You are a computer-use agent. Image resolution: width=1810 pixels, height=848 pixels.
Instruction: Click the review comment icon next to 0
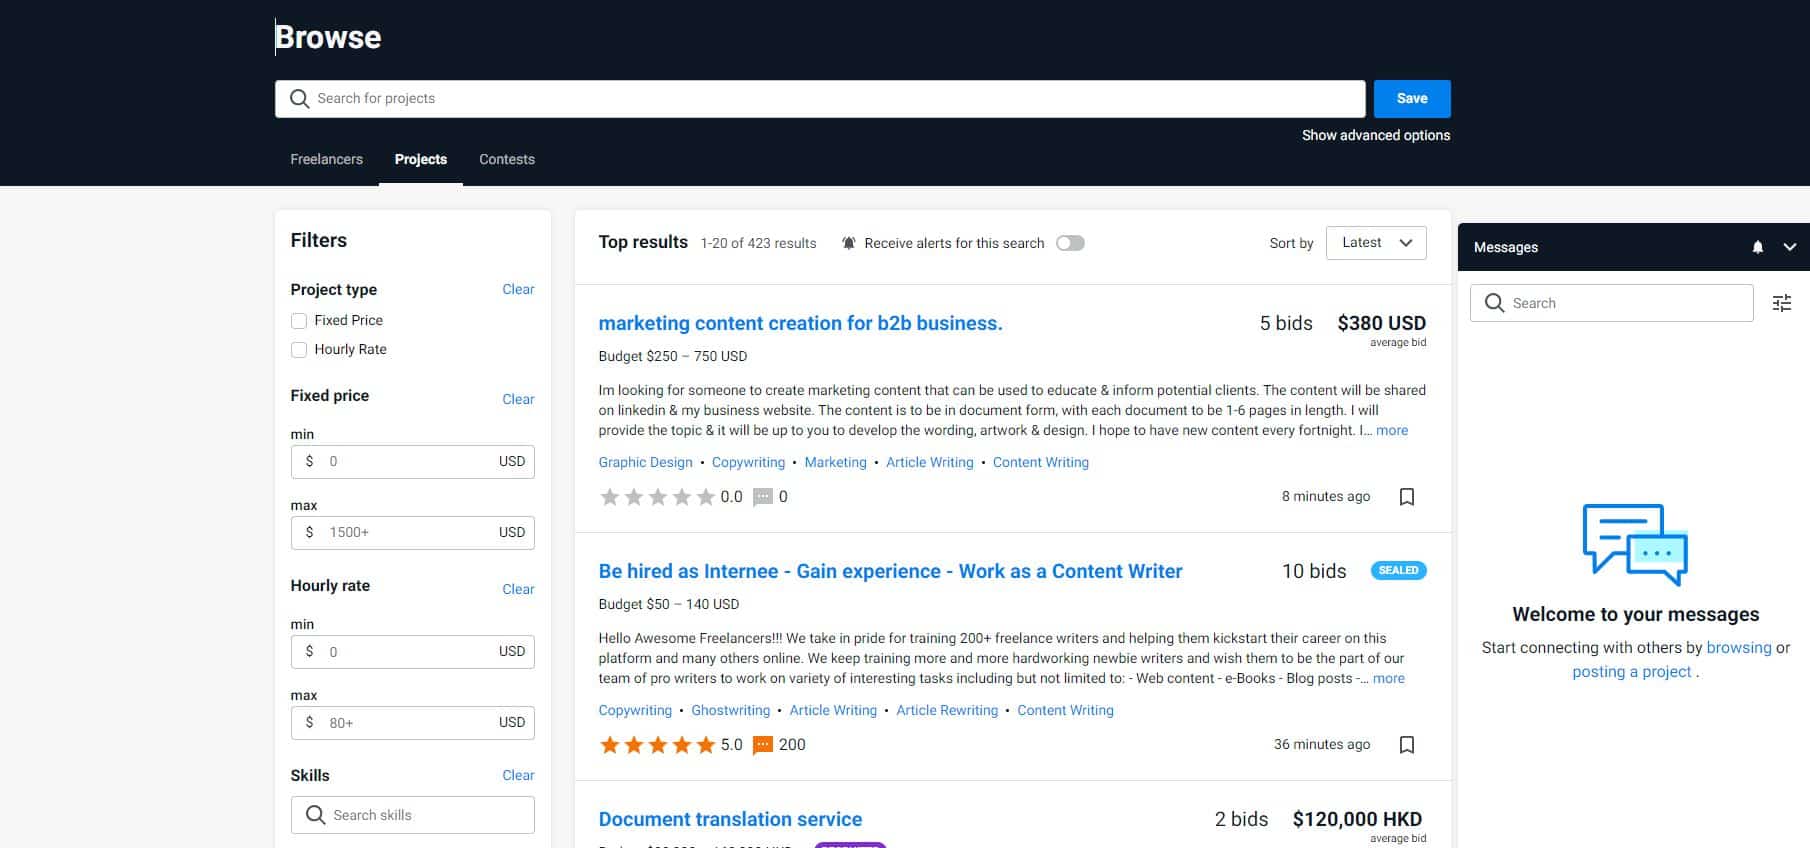click(x=763, y=497)
